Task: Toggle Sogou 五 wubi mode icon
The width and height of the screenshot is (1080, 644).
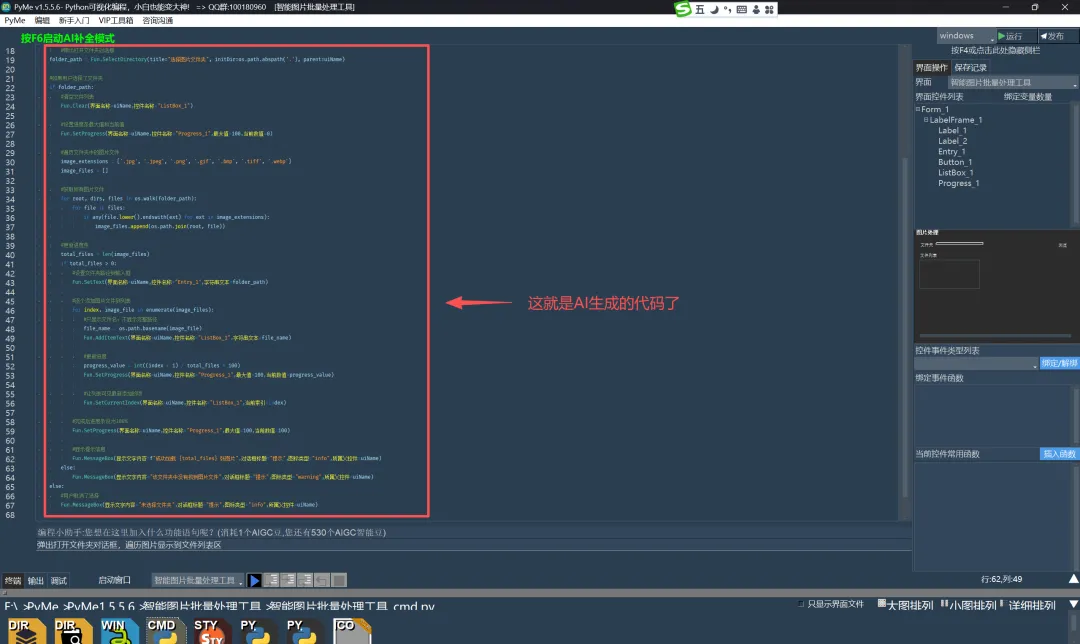Action: 700,9
